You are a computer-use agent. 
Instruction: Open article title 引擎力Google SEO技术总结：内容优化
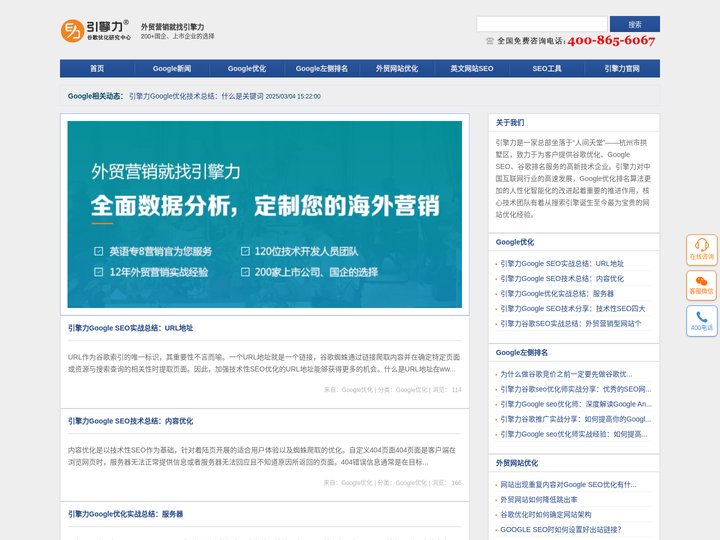[130, 421]
